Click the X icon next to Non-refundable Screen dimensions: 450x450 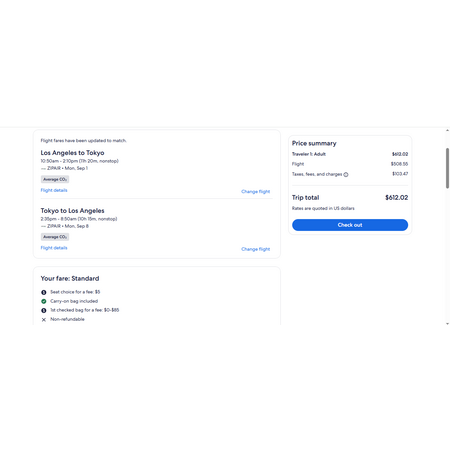44,320
